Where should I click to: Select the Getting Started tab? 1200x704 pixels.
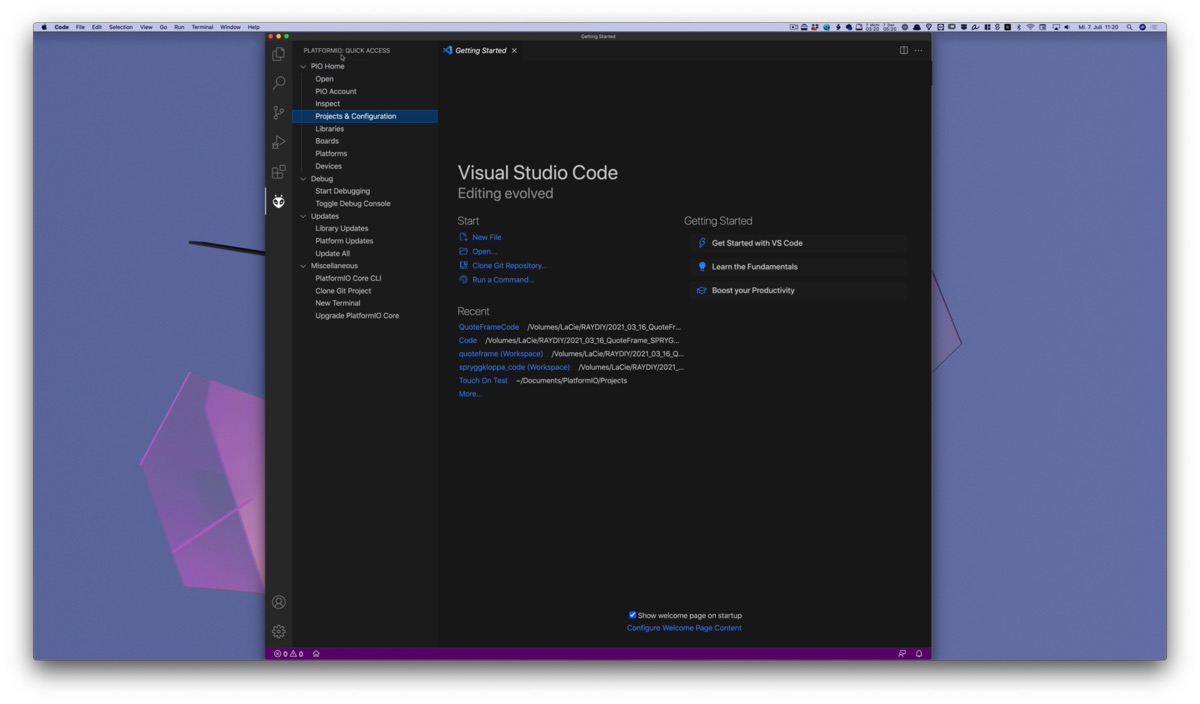(481, 50)
